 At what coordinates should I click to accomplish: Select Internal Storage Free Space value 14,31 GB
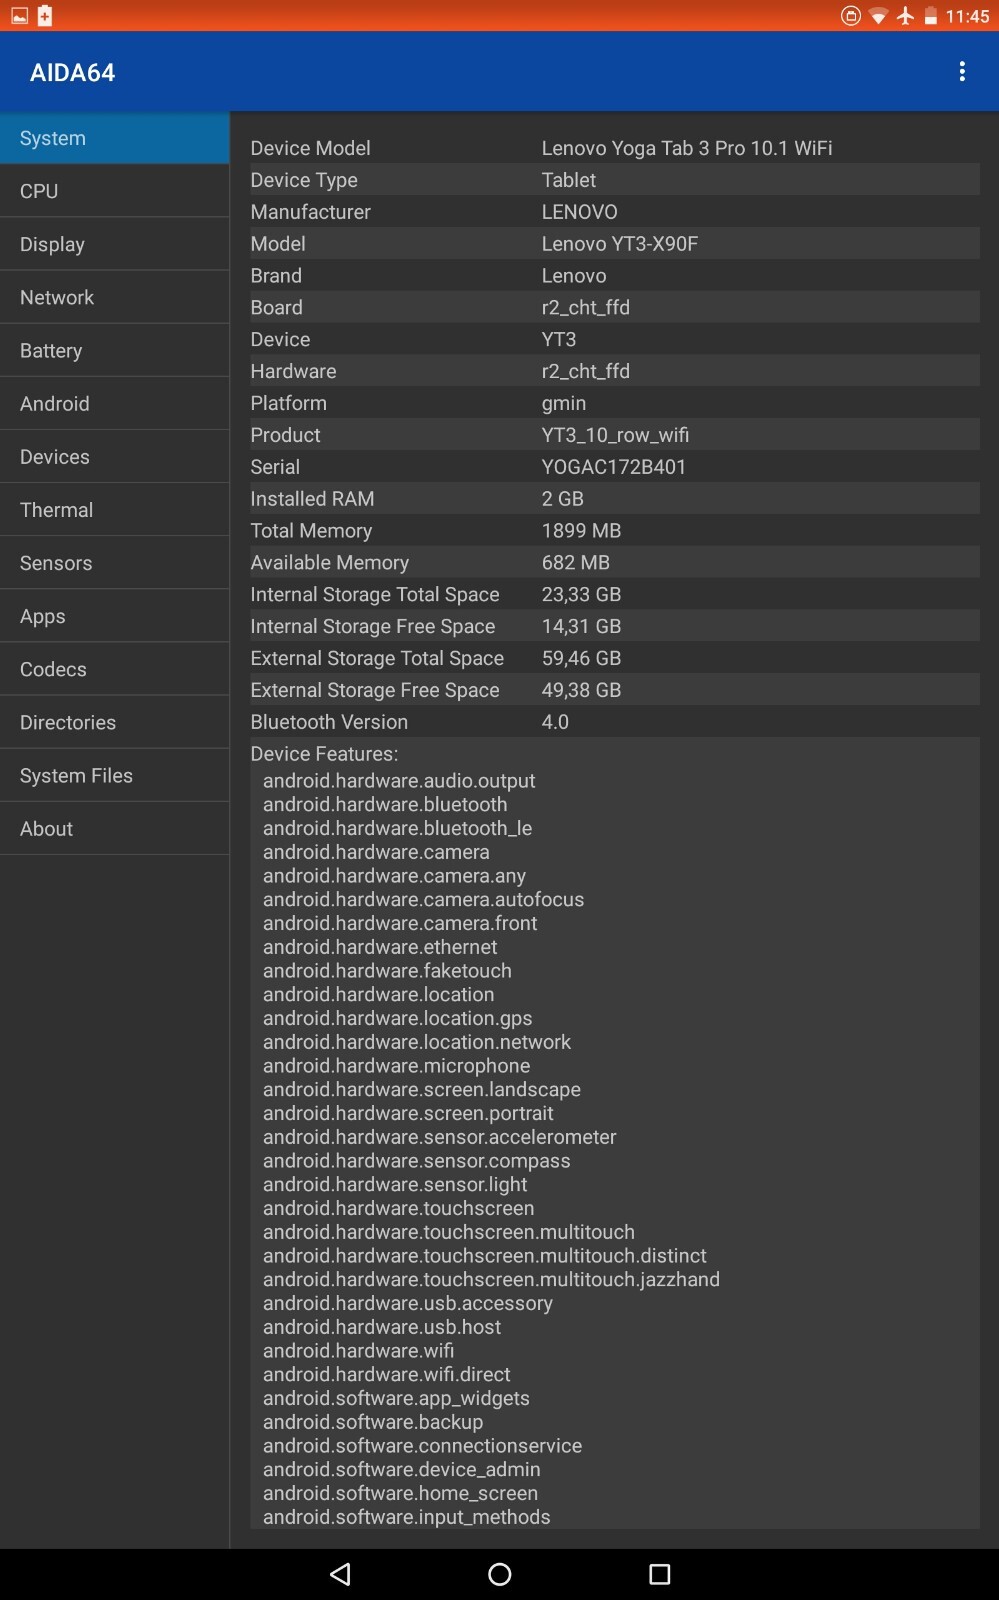tap(582, 627)
